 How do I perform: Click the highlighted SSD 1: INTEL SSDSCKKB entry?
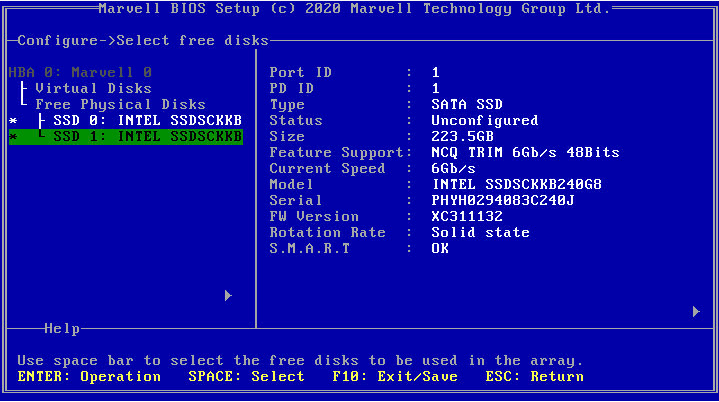147,137
